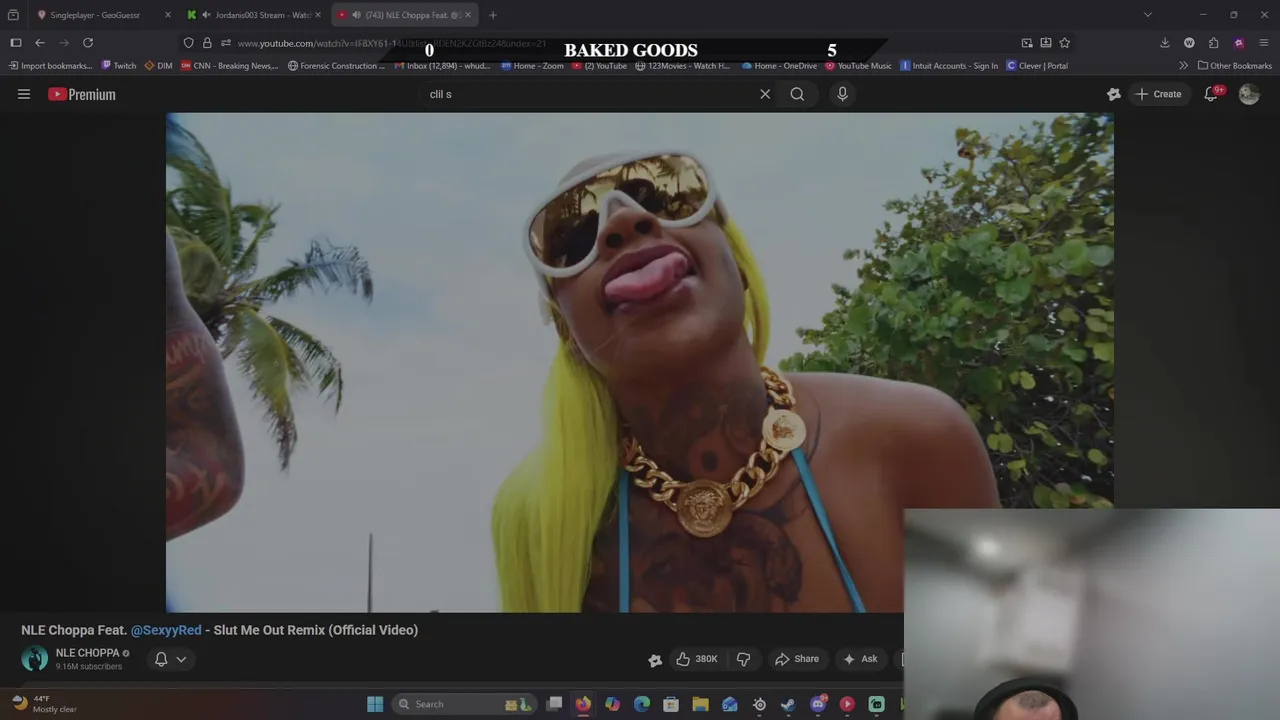Viewport: 1280px width, 720px height.
Task: Click the video player to pause
Action: [x=639, y=362]
